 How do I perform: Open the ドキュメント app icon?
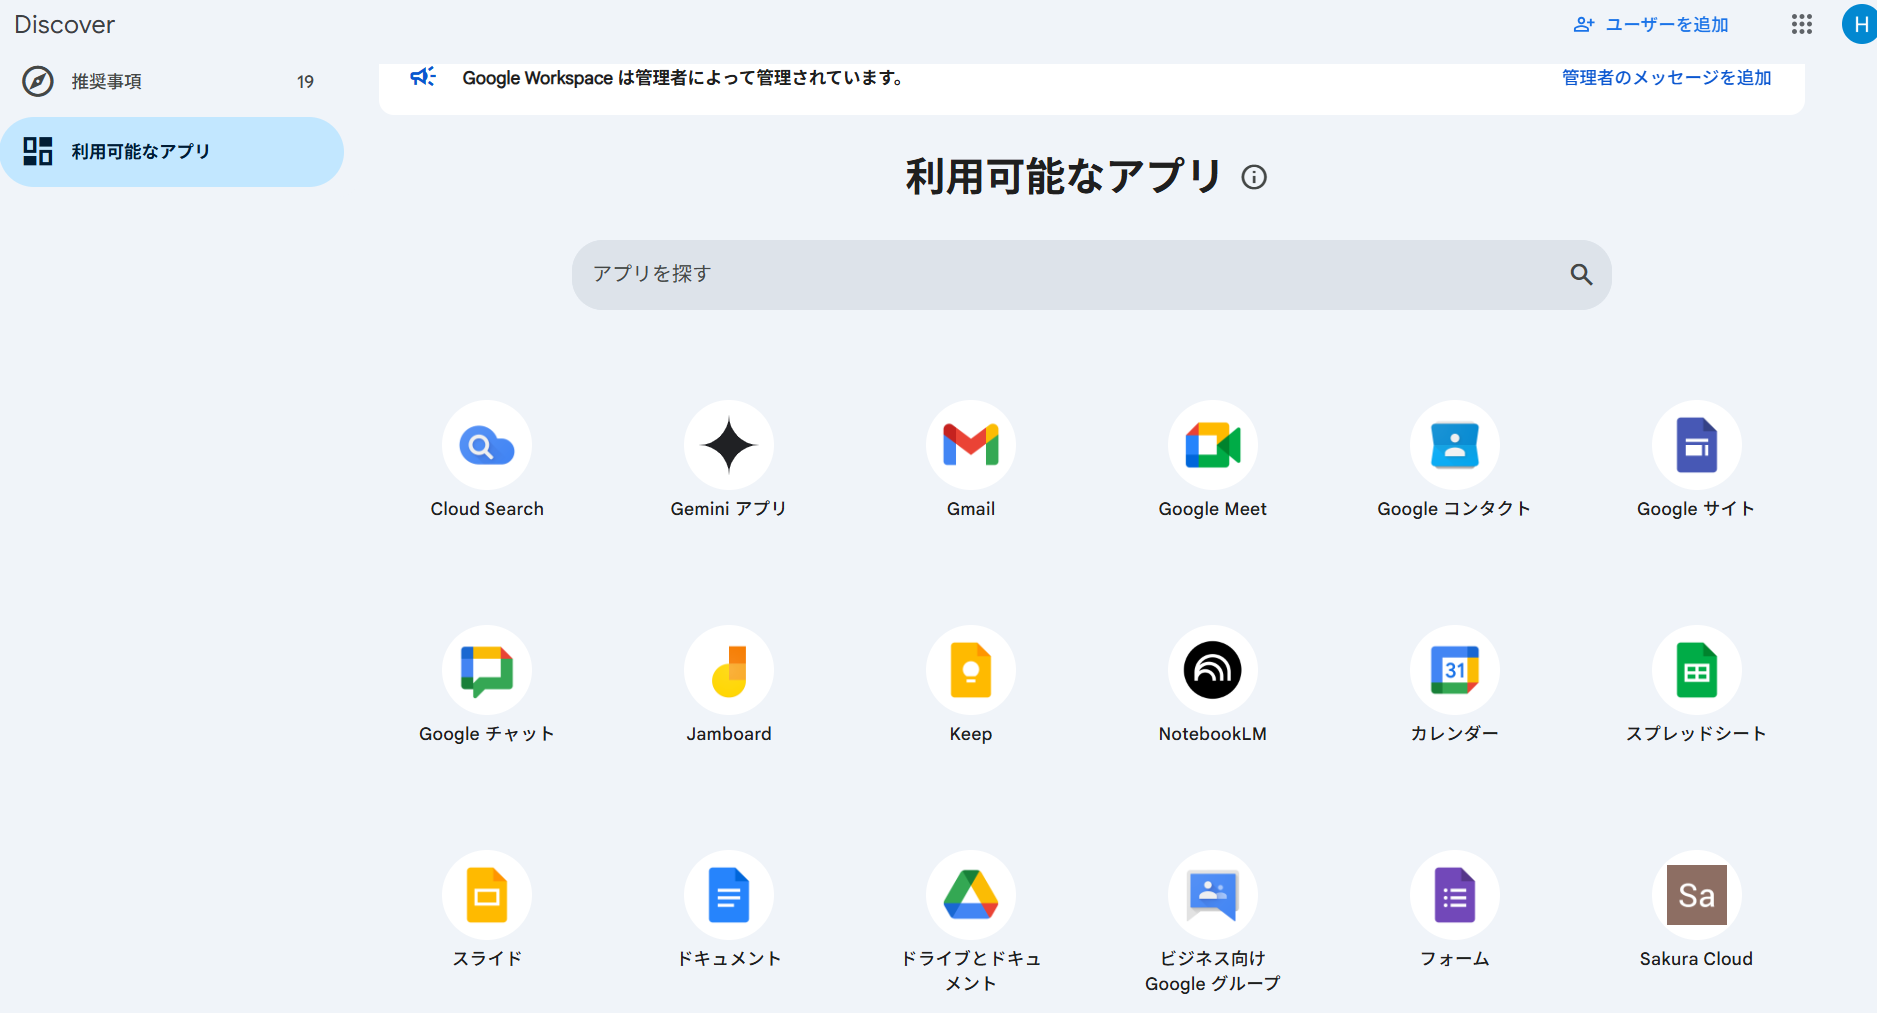click(729, 895)
